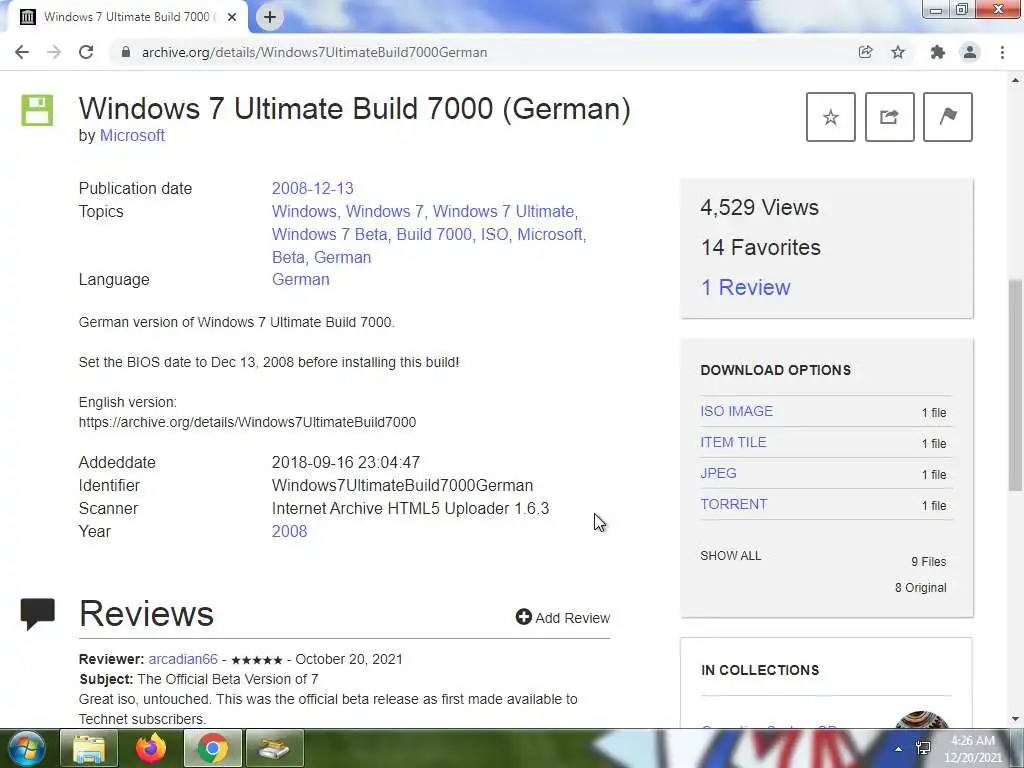
Task: Bookmark this tab with the star icon
Action: (898, 52)
